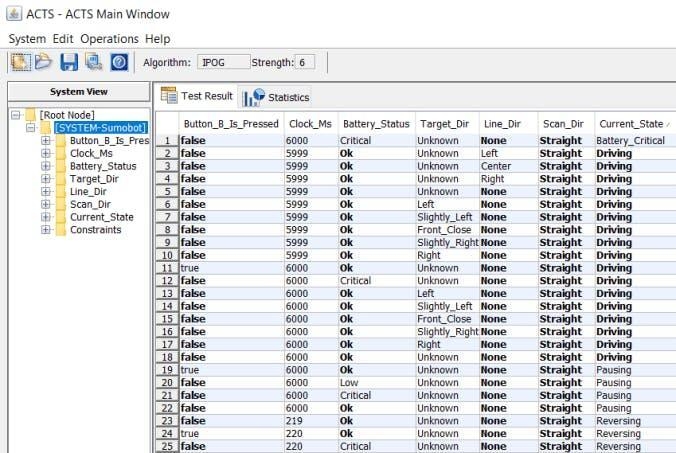Click the Algorithm IPOG field
This screenshot has height=453, width=676.
223,62
